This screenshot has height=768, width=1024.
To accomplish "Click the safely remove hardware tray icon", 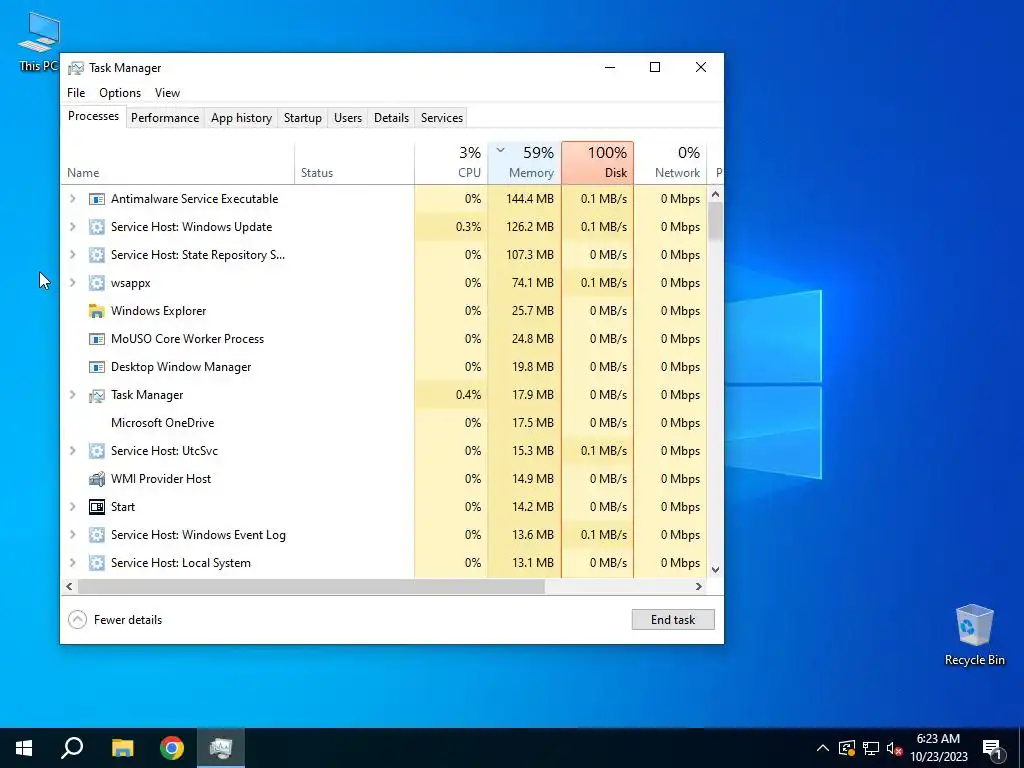I will pos(846,748).
